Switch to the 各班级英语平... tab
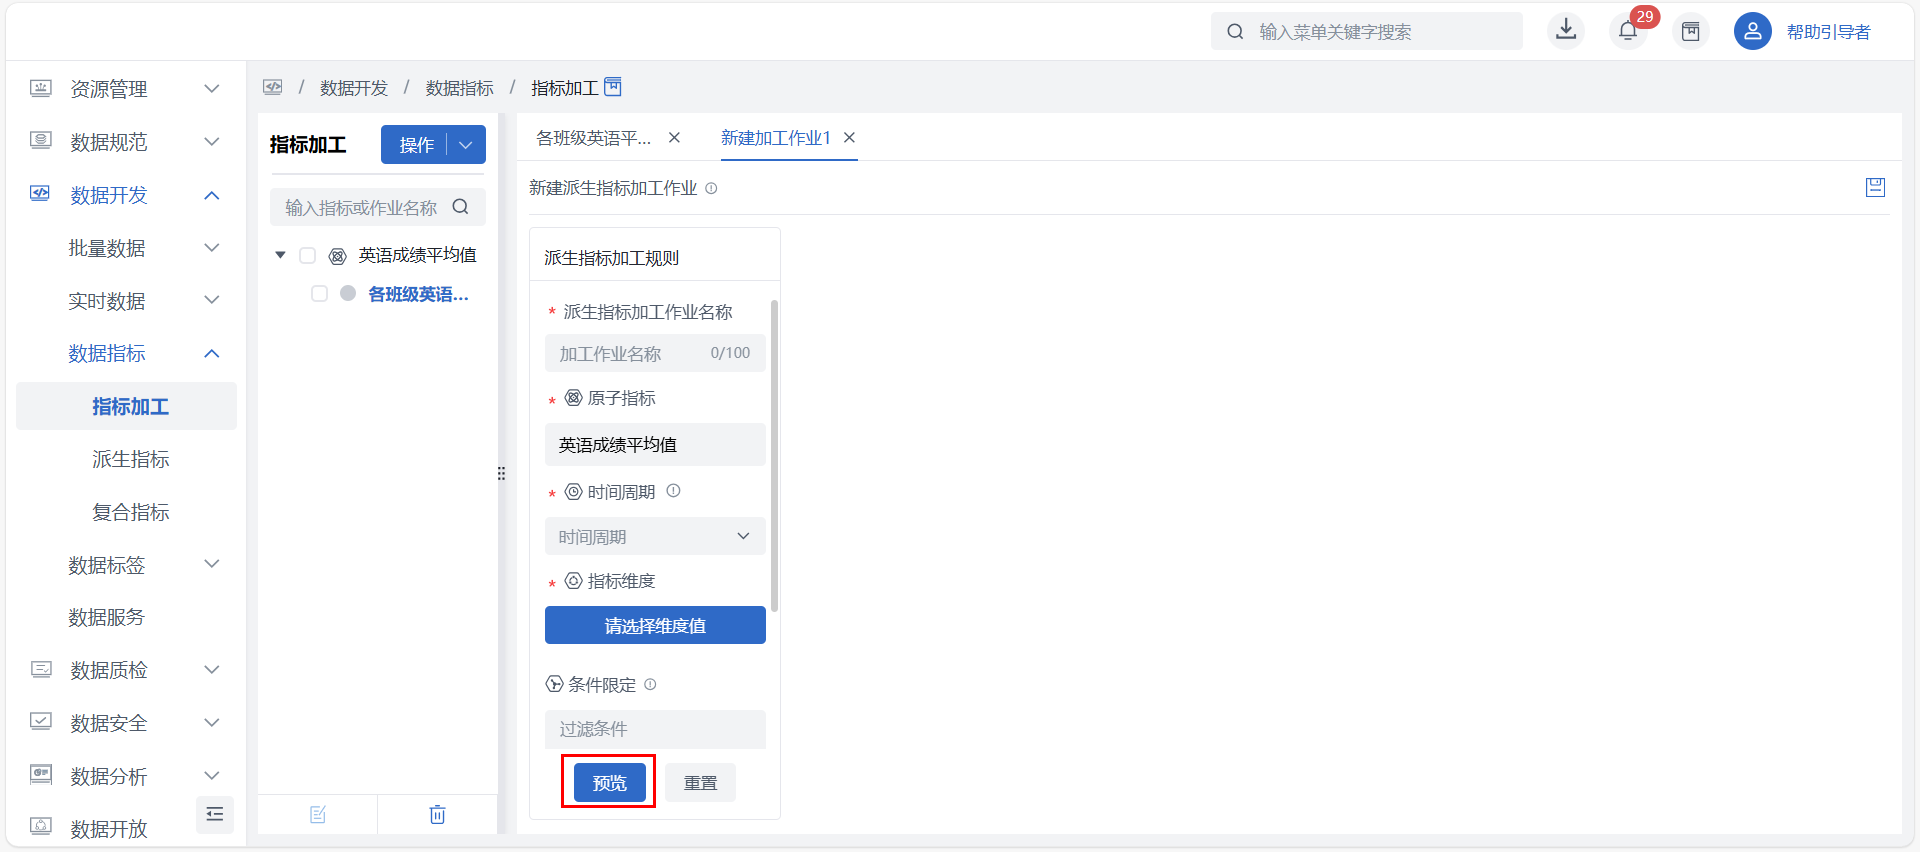This screenshot has width=1920, height=852. [x=593, y=138]
